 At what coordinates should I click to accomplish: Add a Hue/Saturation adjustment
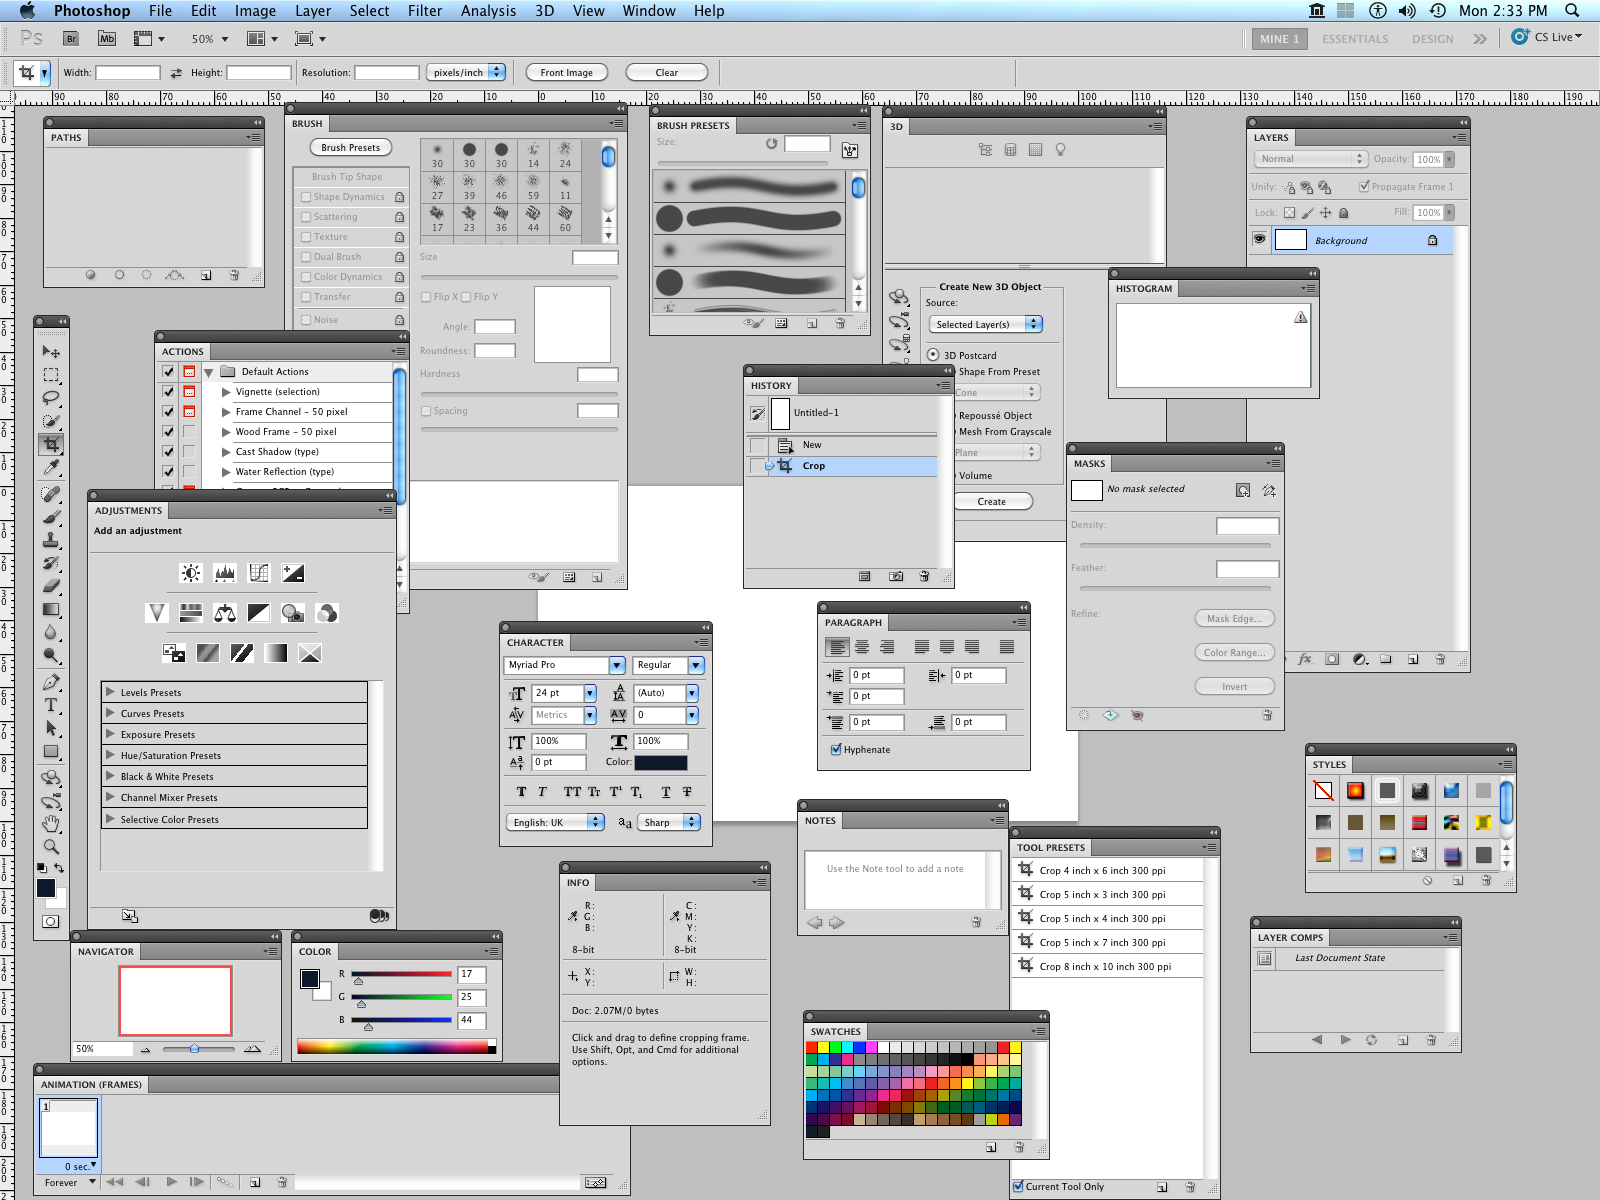click(x=190, y=612)
